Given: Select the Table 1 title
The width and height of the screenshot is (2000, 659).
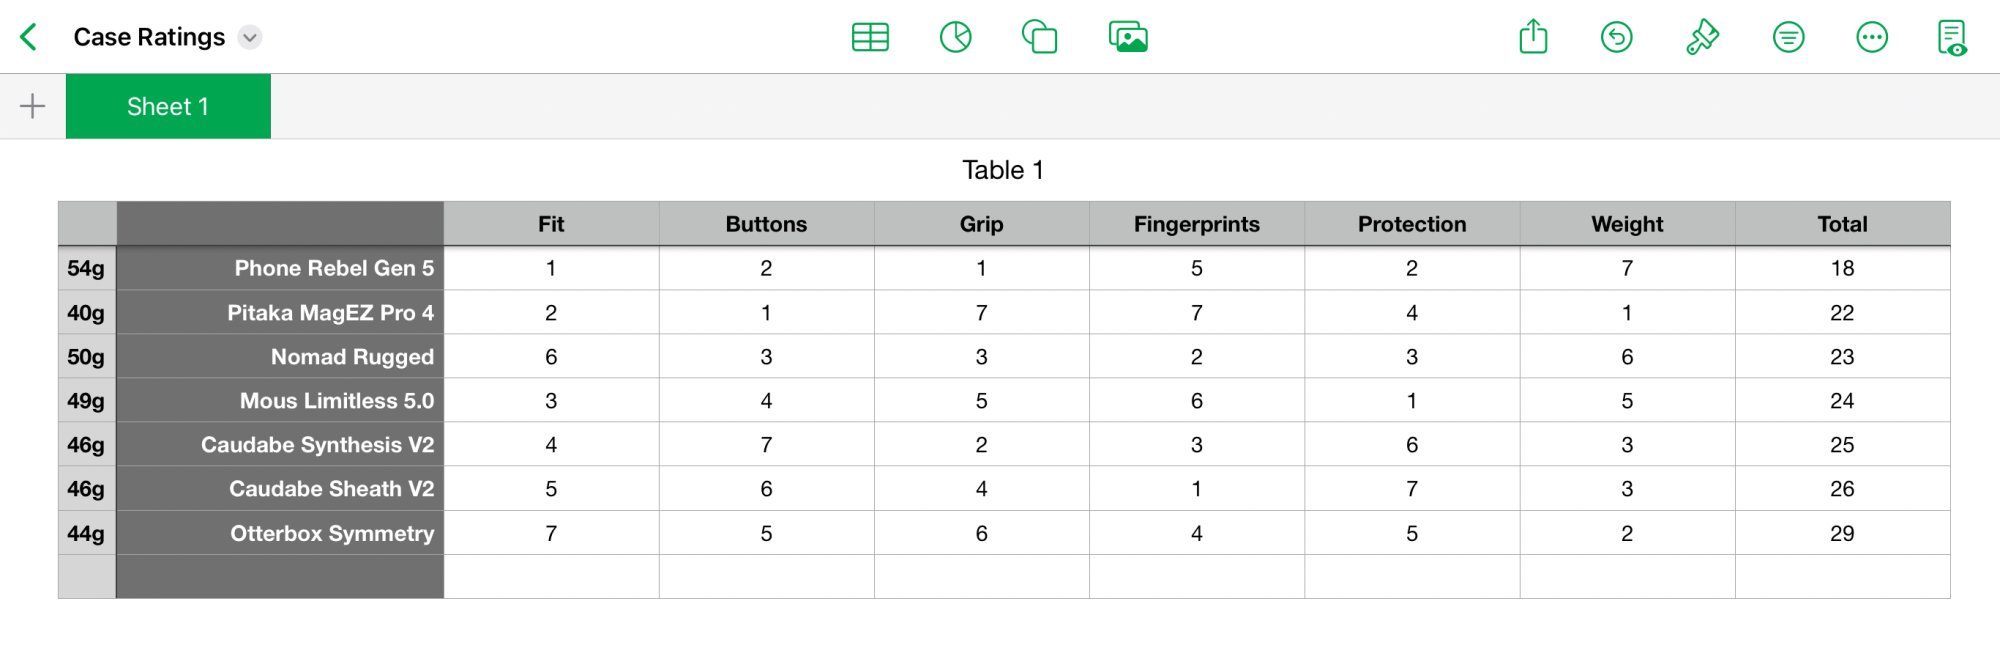Looking at the screenshot, I should 1003,170.
